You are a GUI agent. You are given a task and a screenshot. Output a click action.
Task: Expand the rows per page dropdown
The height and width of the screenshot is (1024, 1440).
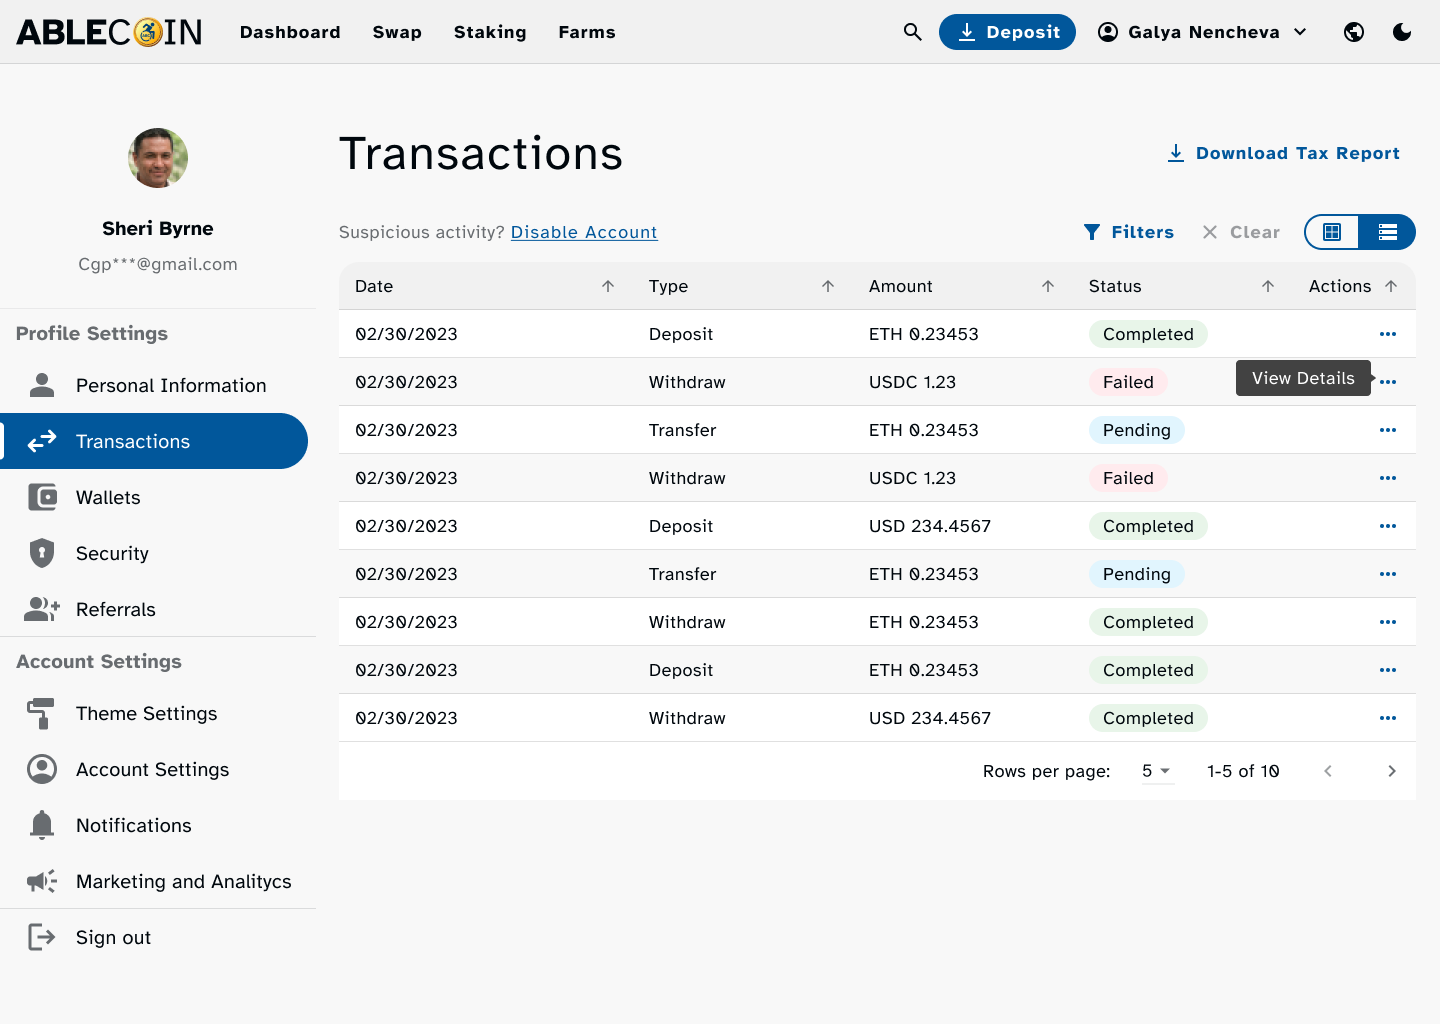coord(1156,771)
